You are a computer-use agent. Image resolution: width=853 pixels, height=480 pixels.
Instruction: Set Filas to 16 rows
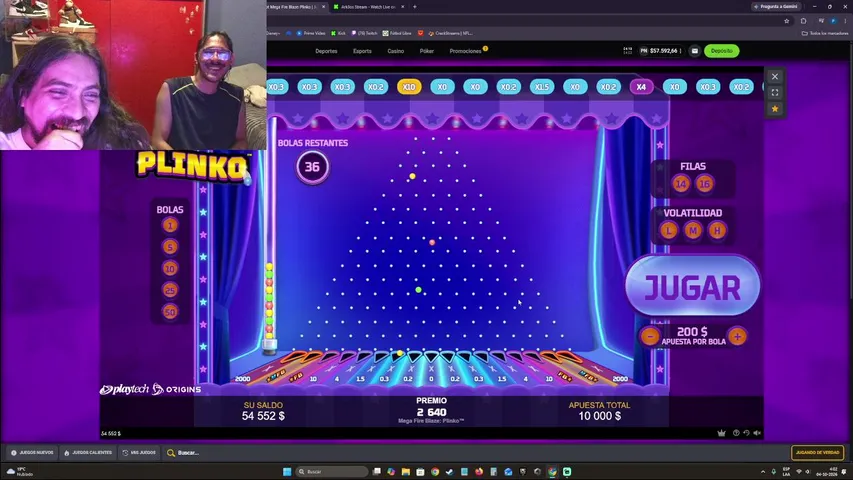[704, 184]
